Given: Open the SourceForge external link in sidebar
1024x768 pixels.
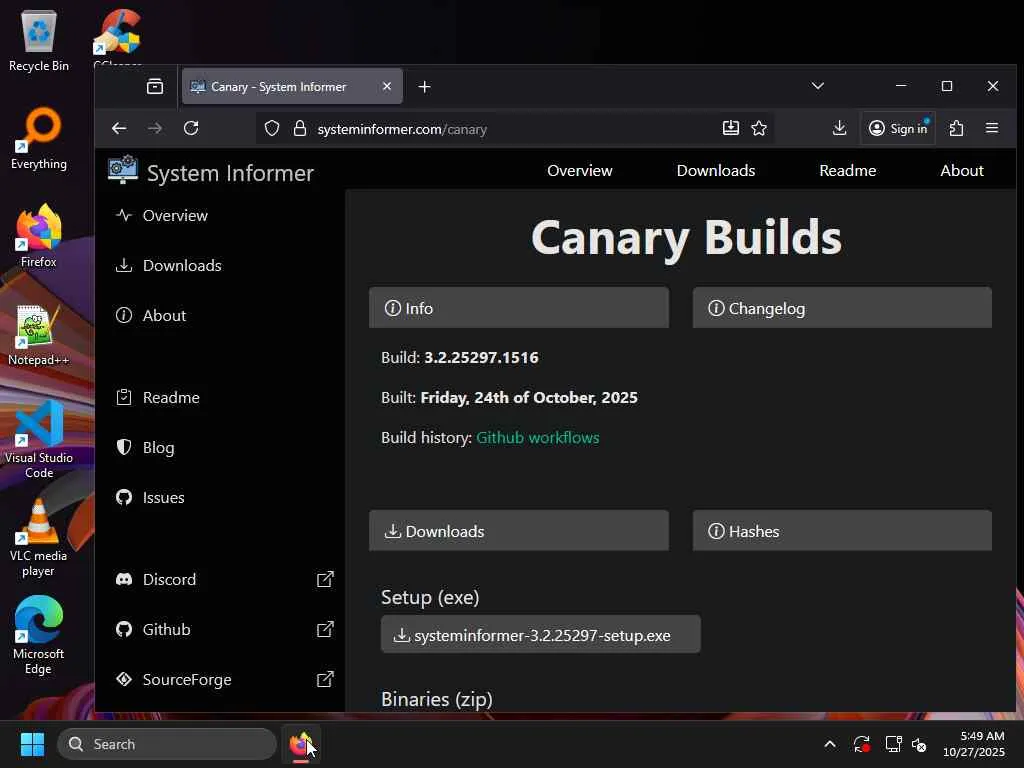Looking at the screenshot, I should tap(223, 680).
